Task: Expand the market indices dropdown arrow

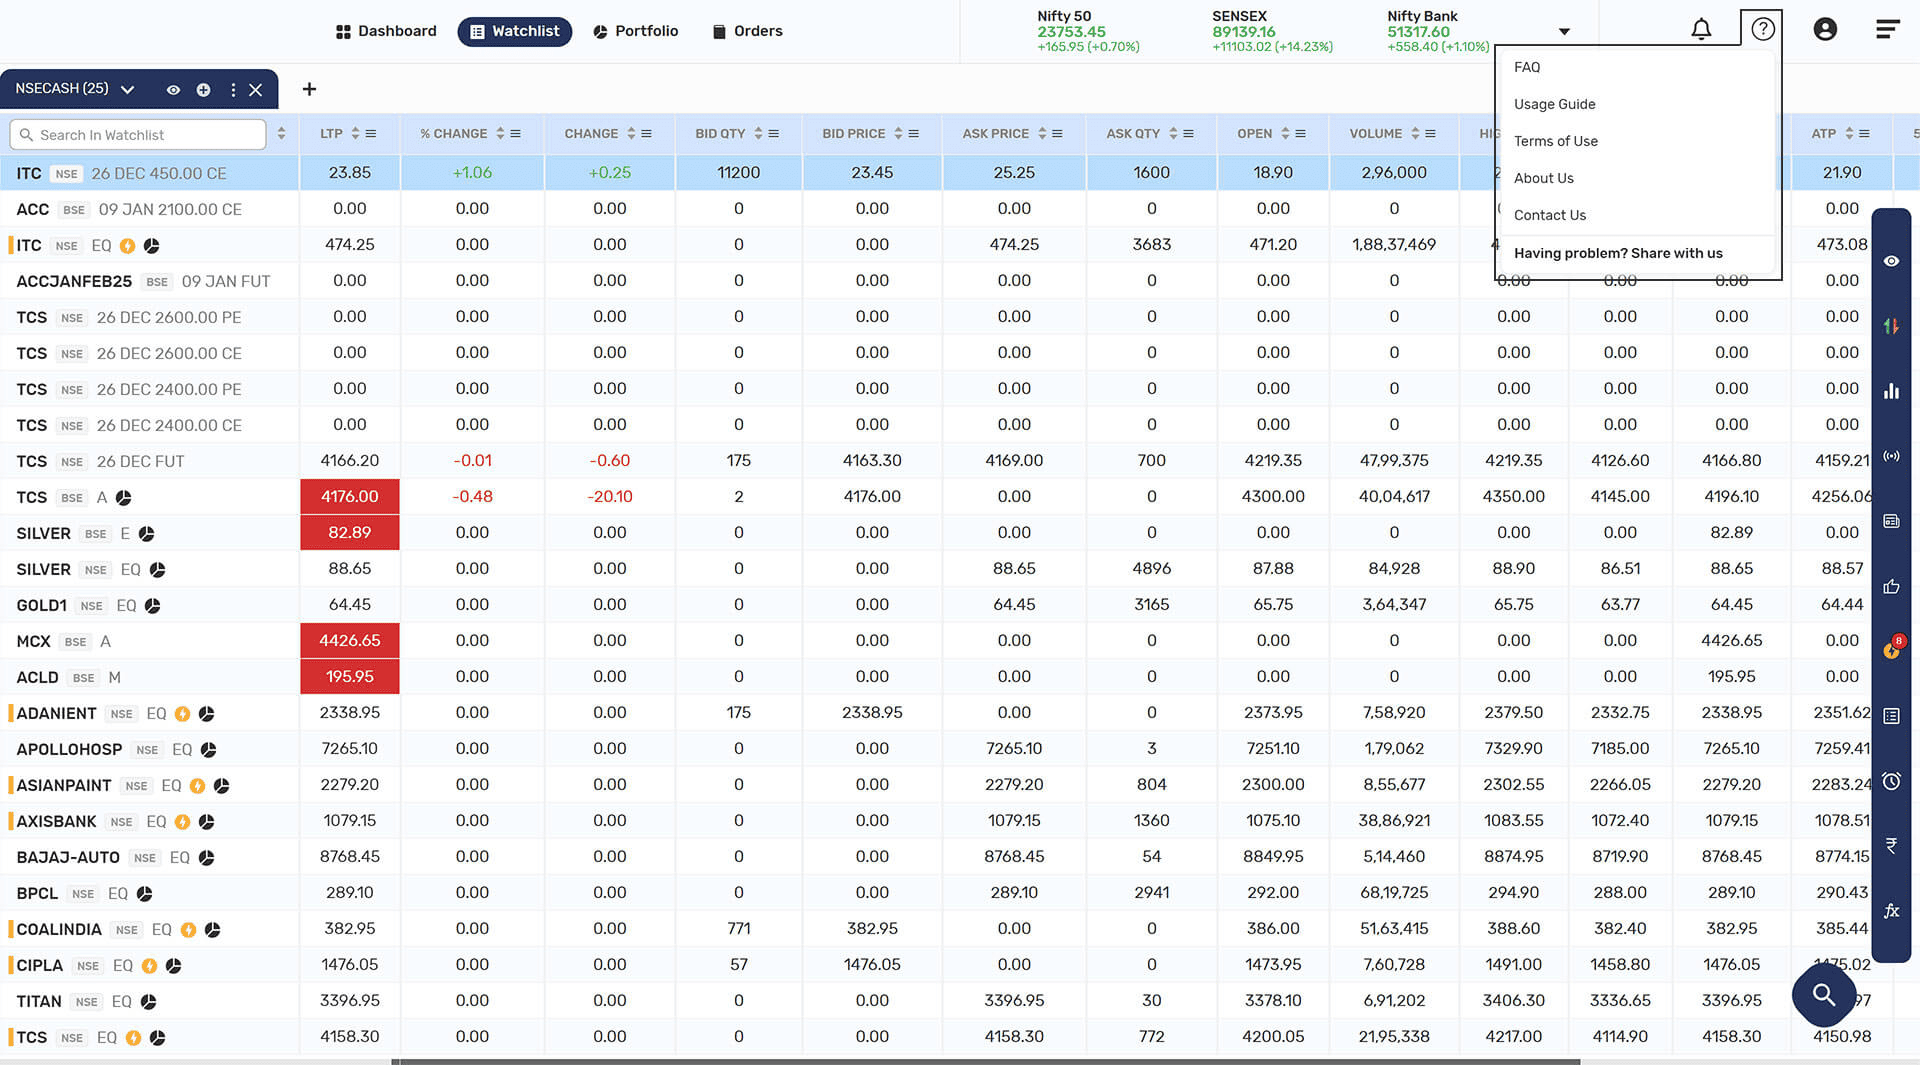Action: [1564, 32]
